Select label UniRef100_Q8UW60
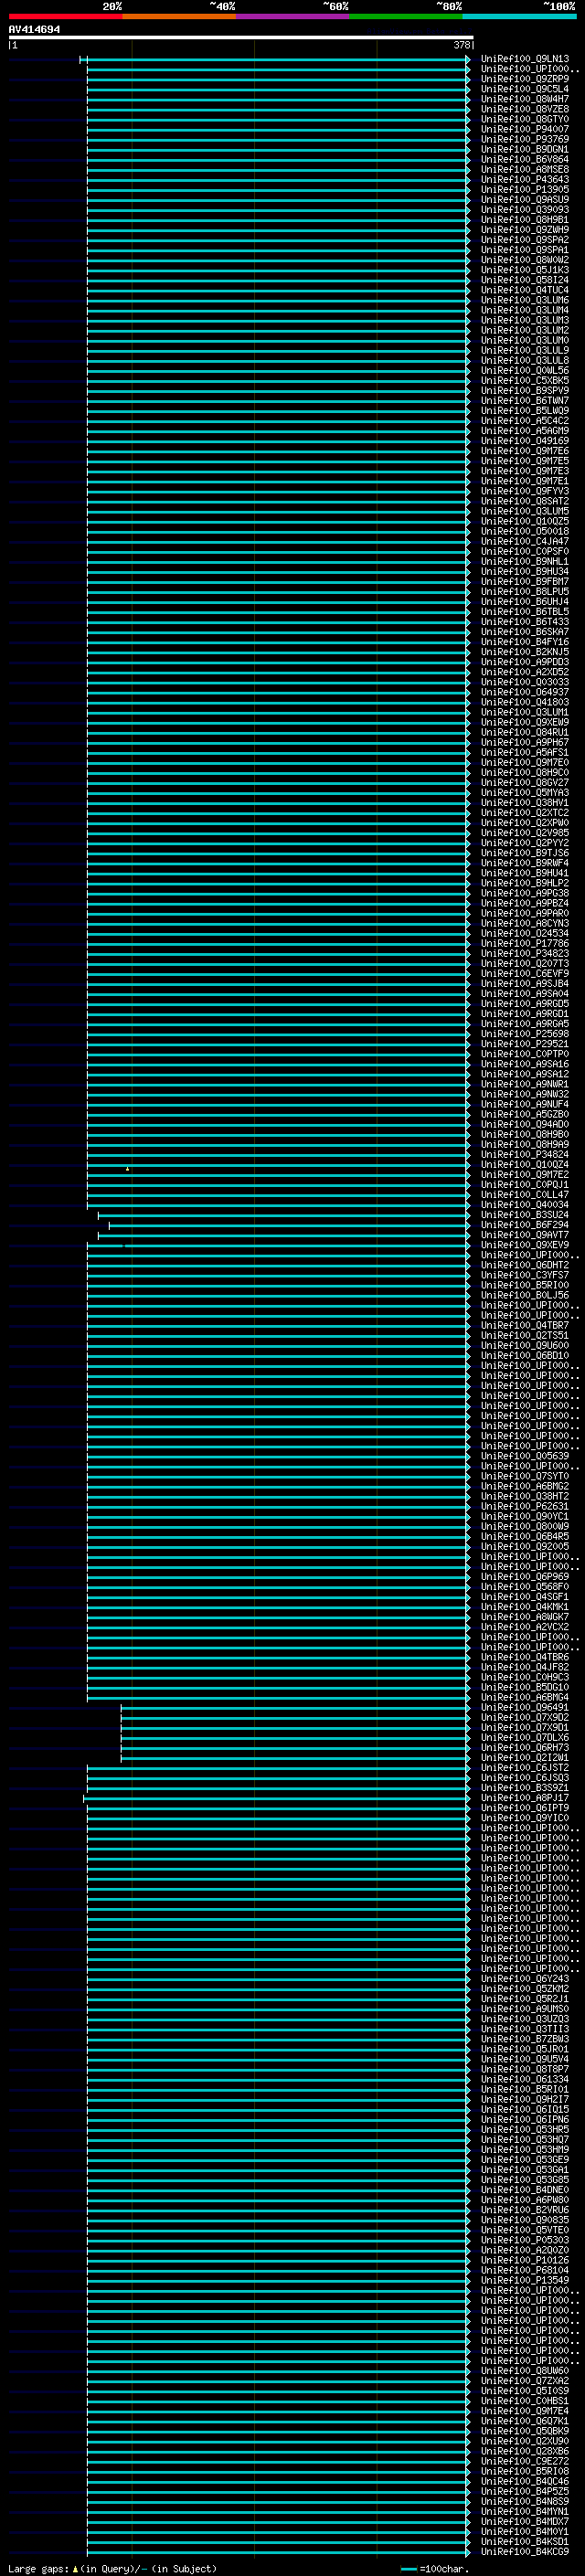 tap(525, 2371)
